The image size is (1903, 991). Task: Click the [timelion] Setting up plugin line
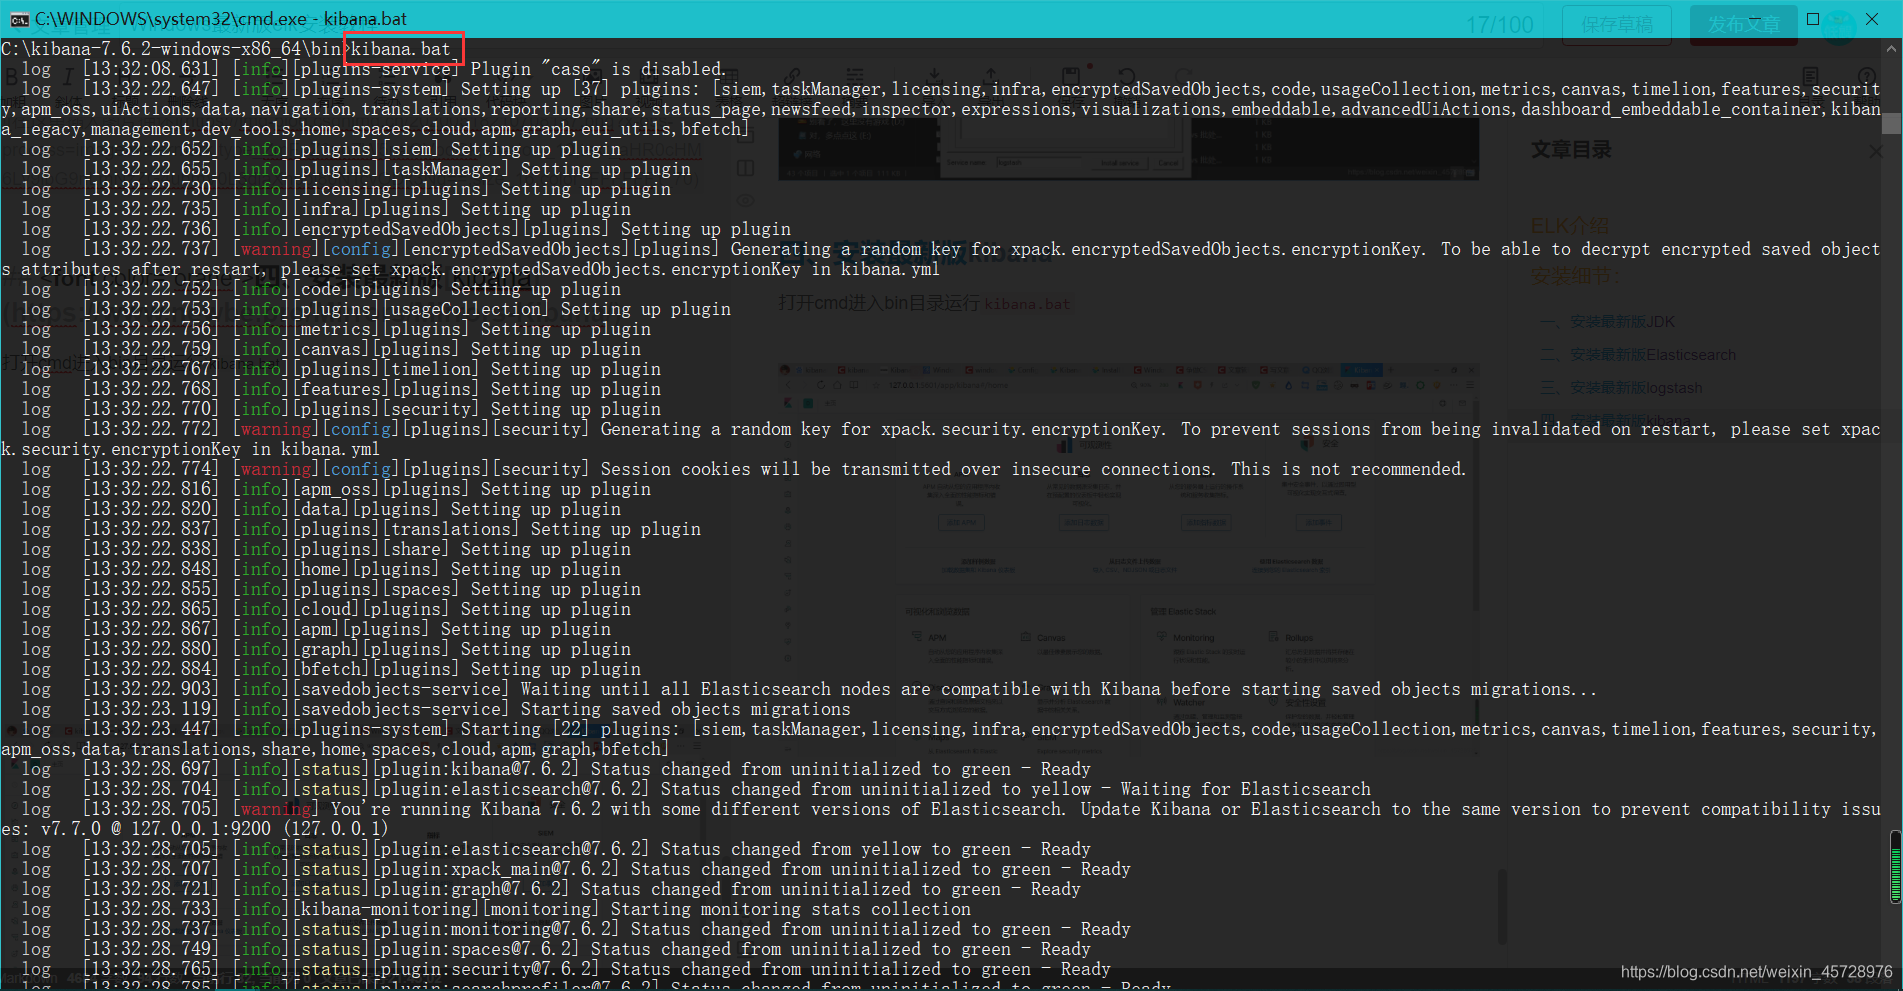click(x=341, y=369)
